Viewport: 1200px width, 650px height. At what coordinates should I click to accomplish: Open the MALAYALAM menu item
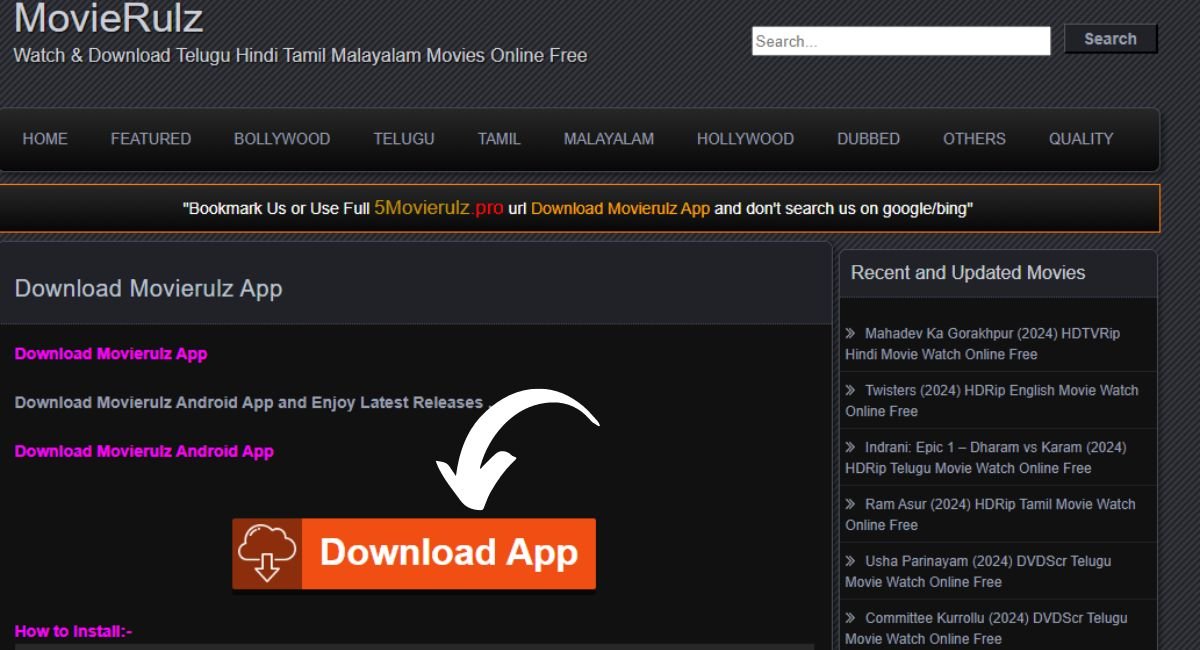[608, 139]
